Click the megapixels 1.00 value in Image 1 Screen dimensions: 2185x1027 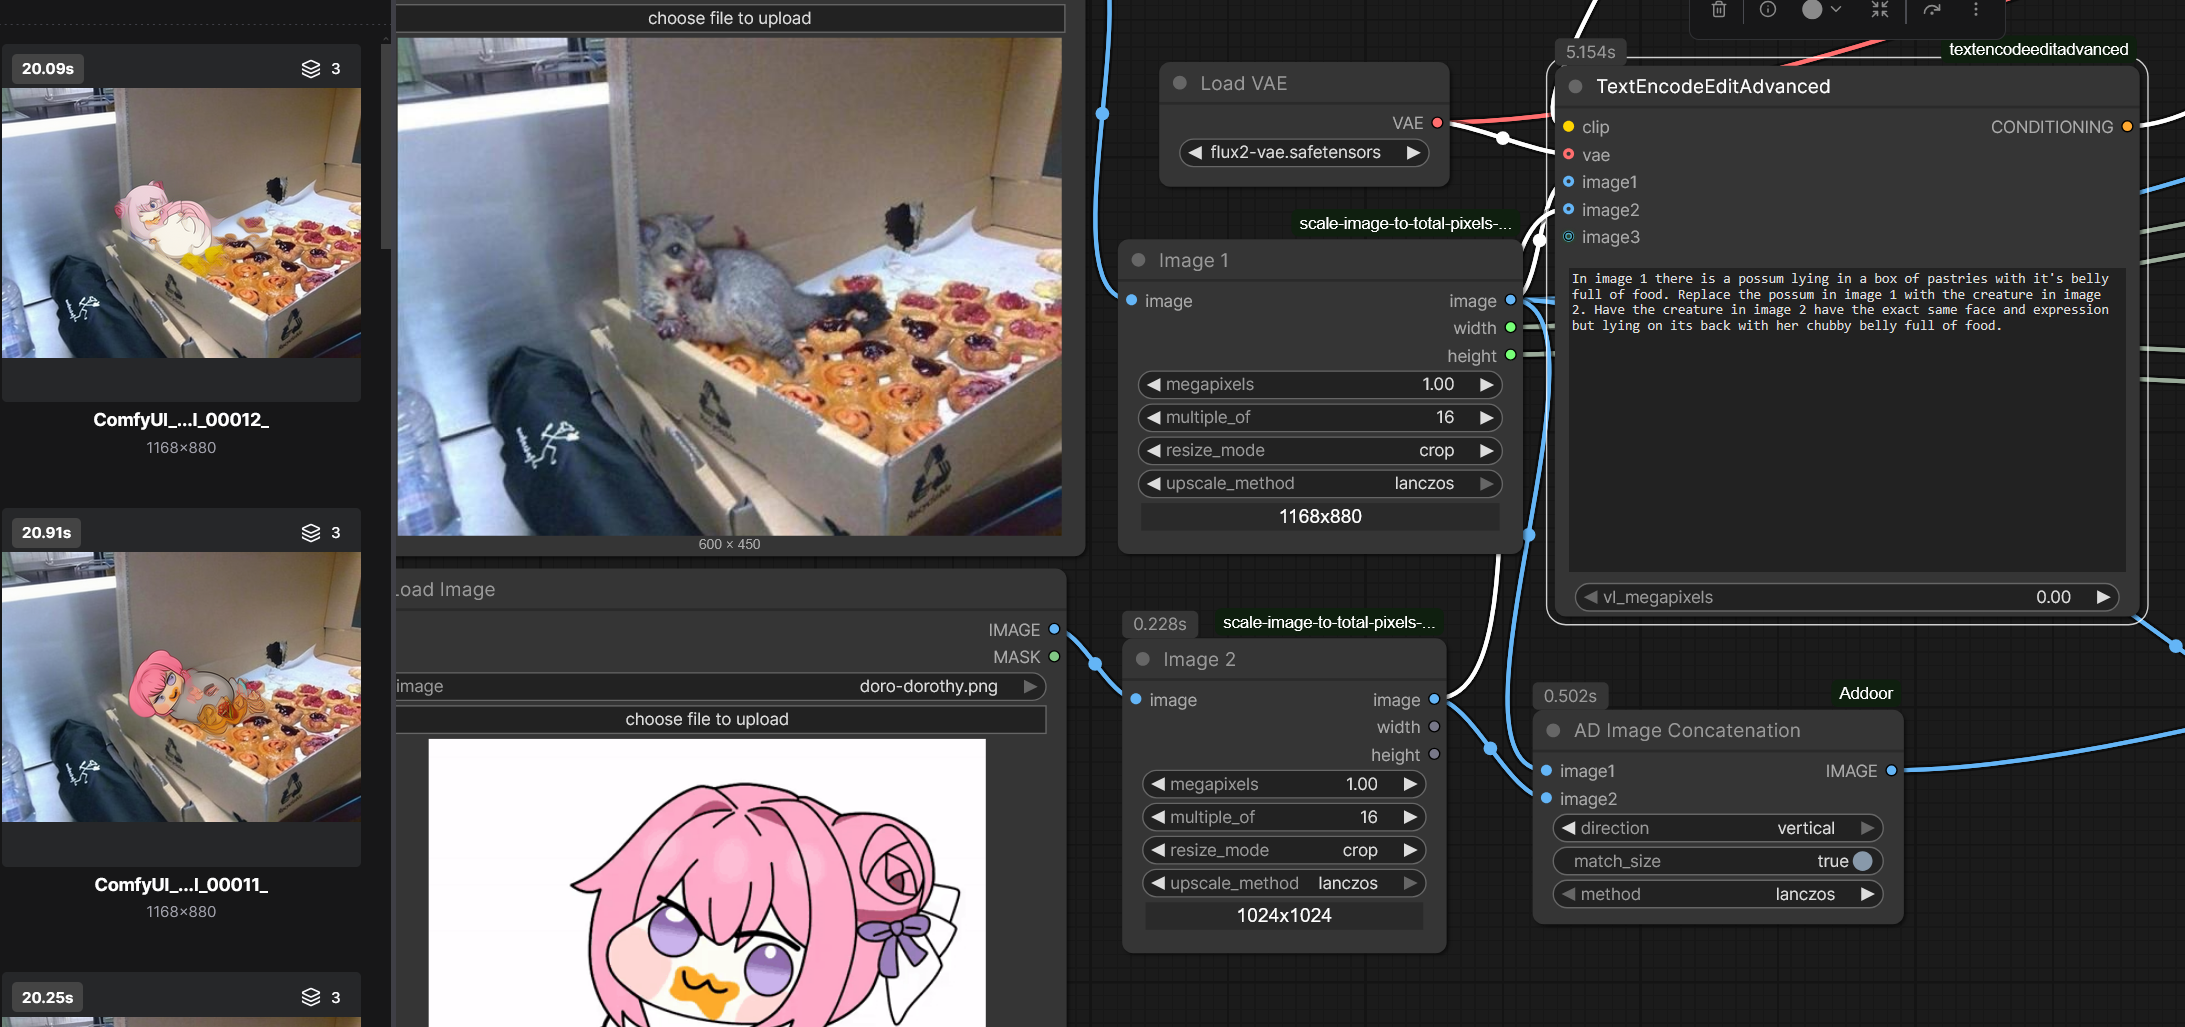click(1438, 384)
